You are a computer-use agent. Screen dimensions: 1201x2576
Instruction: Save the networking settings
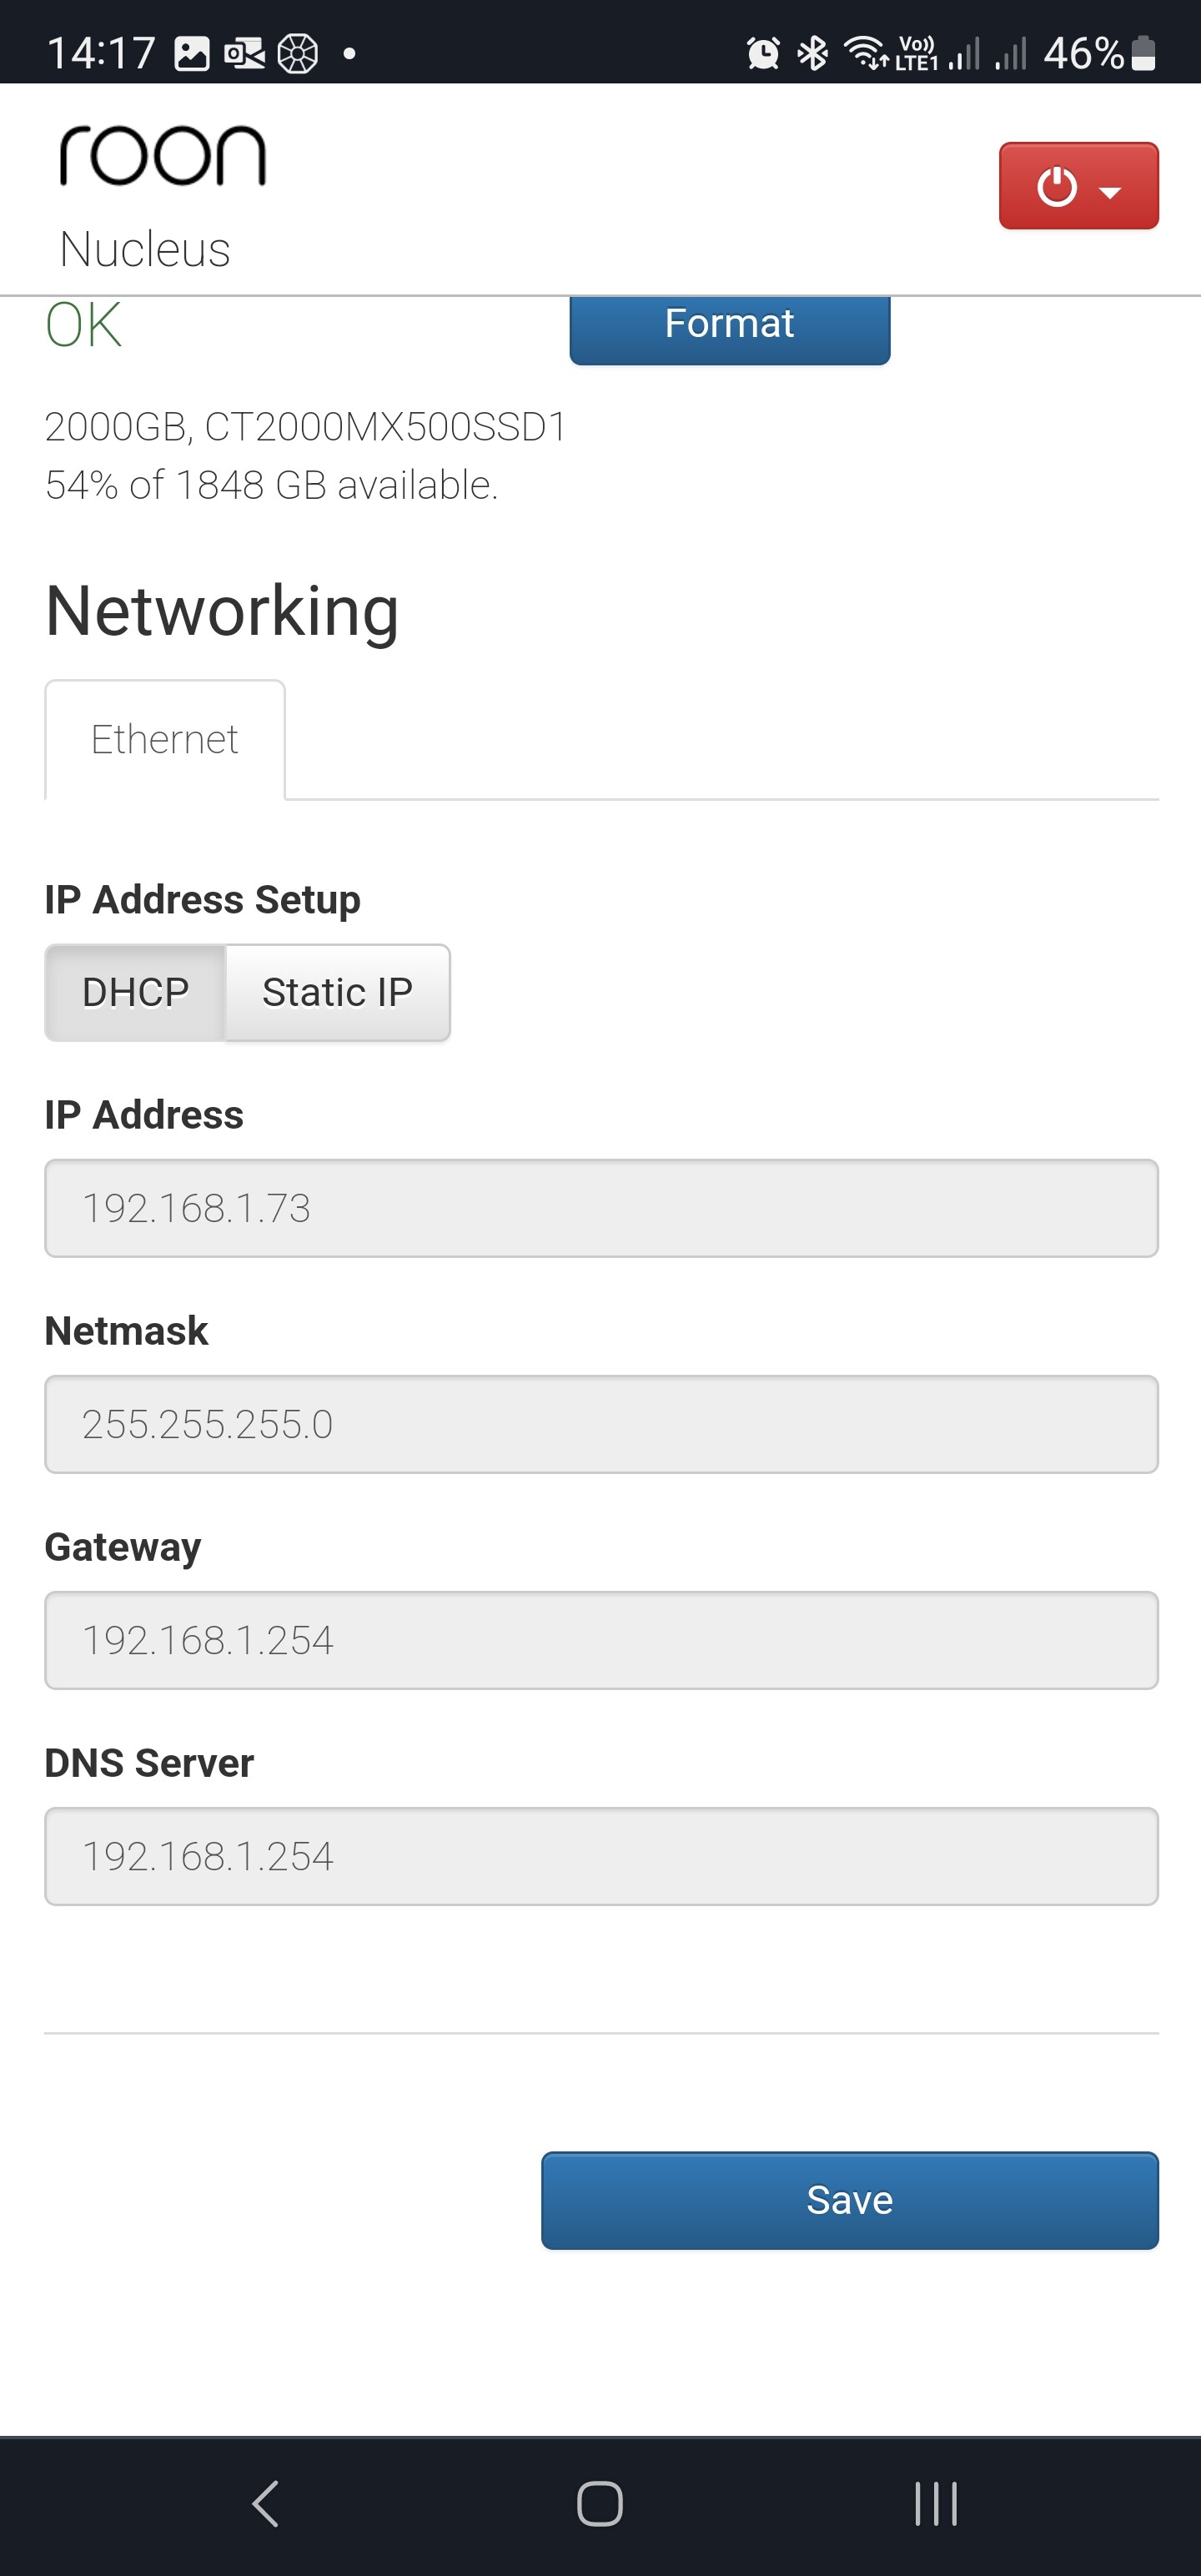point(848,2199)
